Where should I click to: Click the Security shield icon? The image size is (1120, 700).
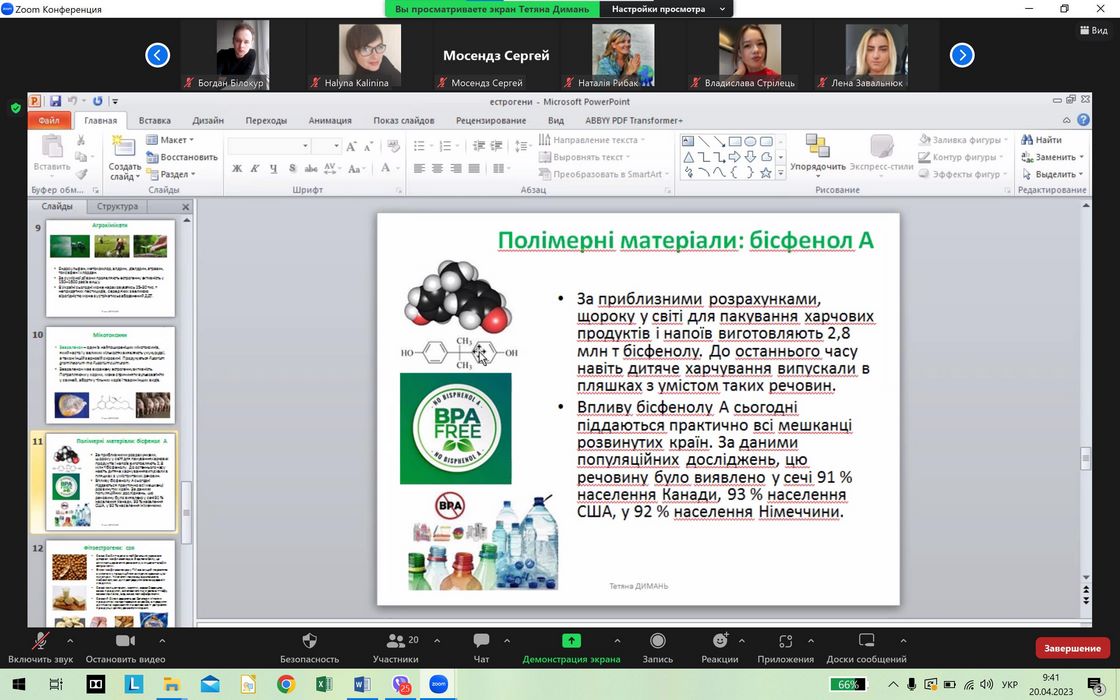(309, 641)
